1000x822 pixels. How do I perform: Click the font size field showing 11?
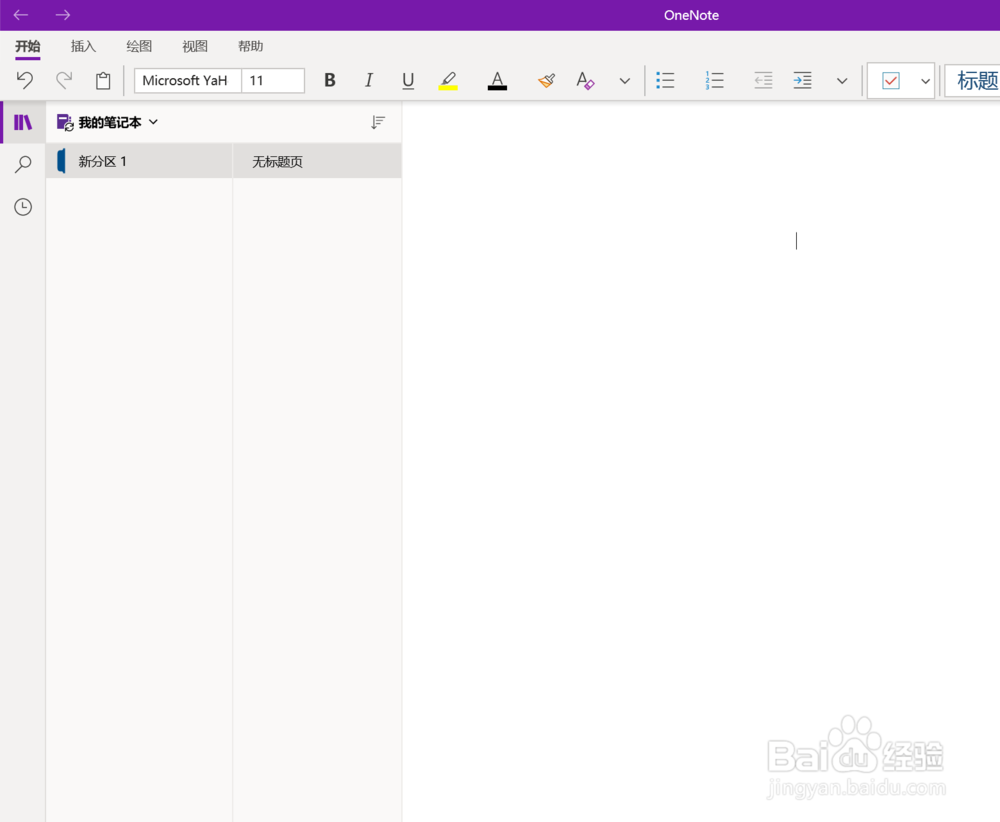click(273, 80)
